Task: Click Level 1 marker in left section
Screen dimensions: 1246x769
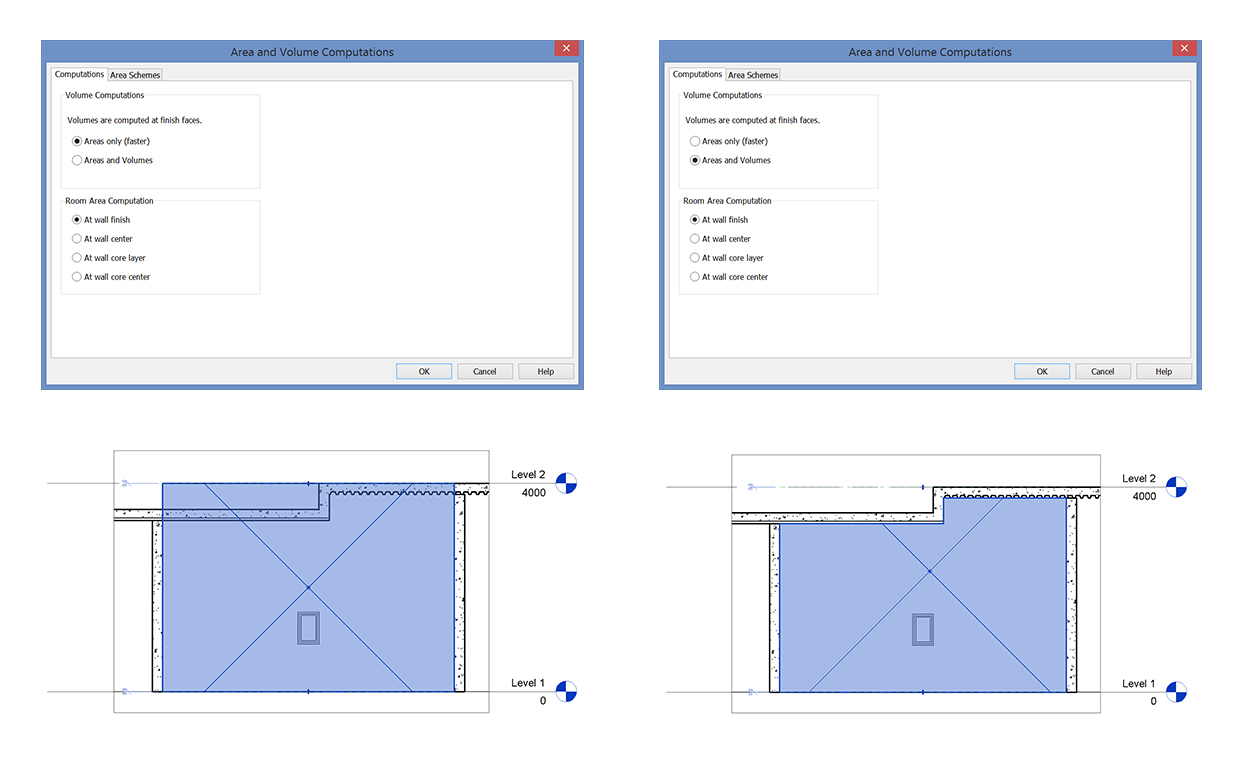Action: pyautogui.click(x=566, y=691)
